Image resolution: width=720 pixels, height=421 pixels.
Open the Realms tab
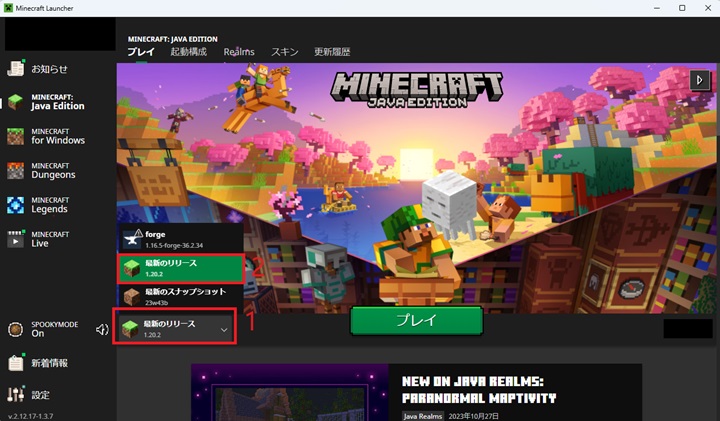(239, 52)
